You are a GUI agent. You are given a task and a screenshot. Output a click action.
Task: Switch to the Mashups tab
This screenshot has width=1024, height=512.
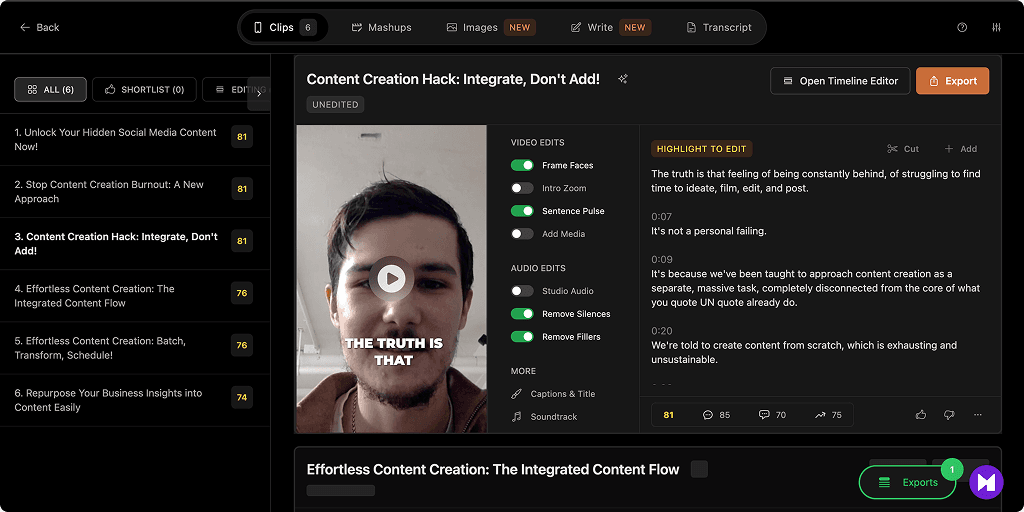pos(381,27)
